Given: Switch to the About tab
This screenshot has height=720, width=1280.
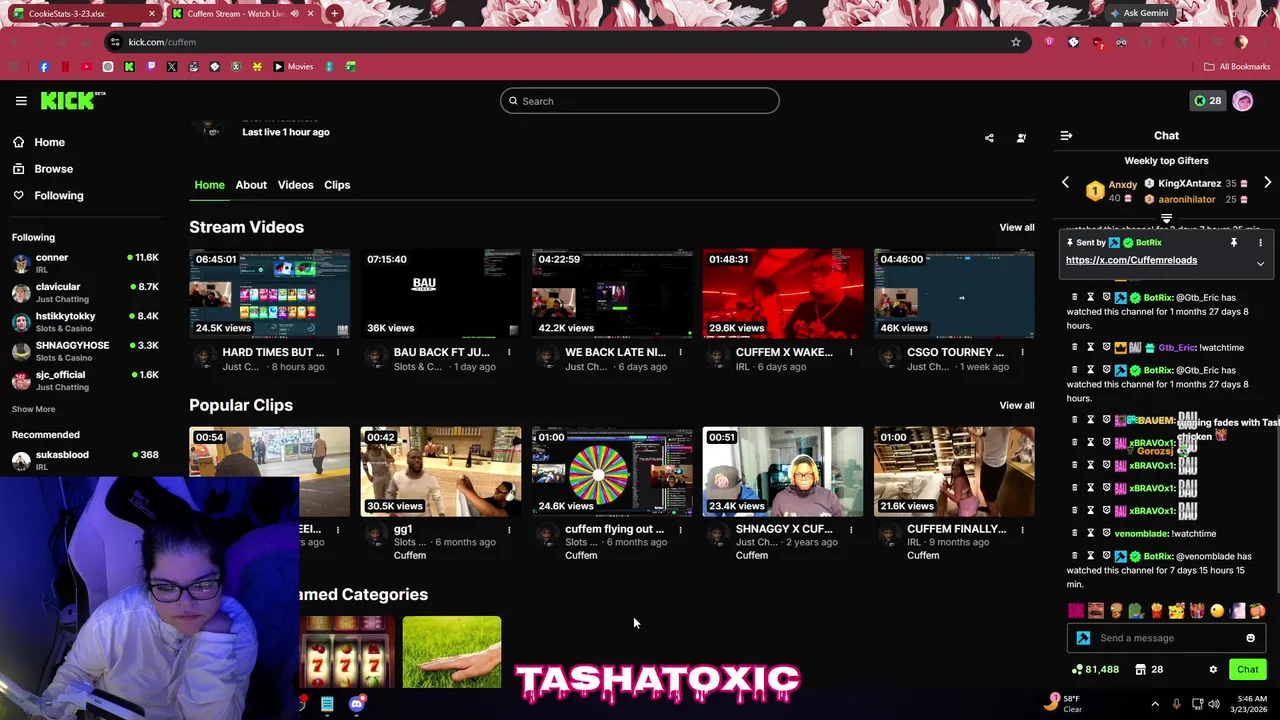Looking at the screenshot, I should coord(251,185).
